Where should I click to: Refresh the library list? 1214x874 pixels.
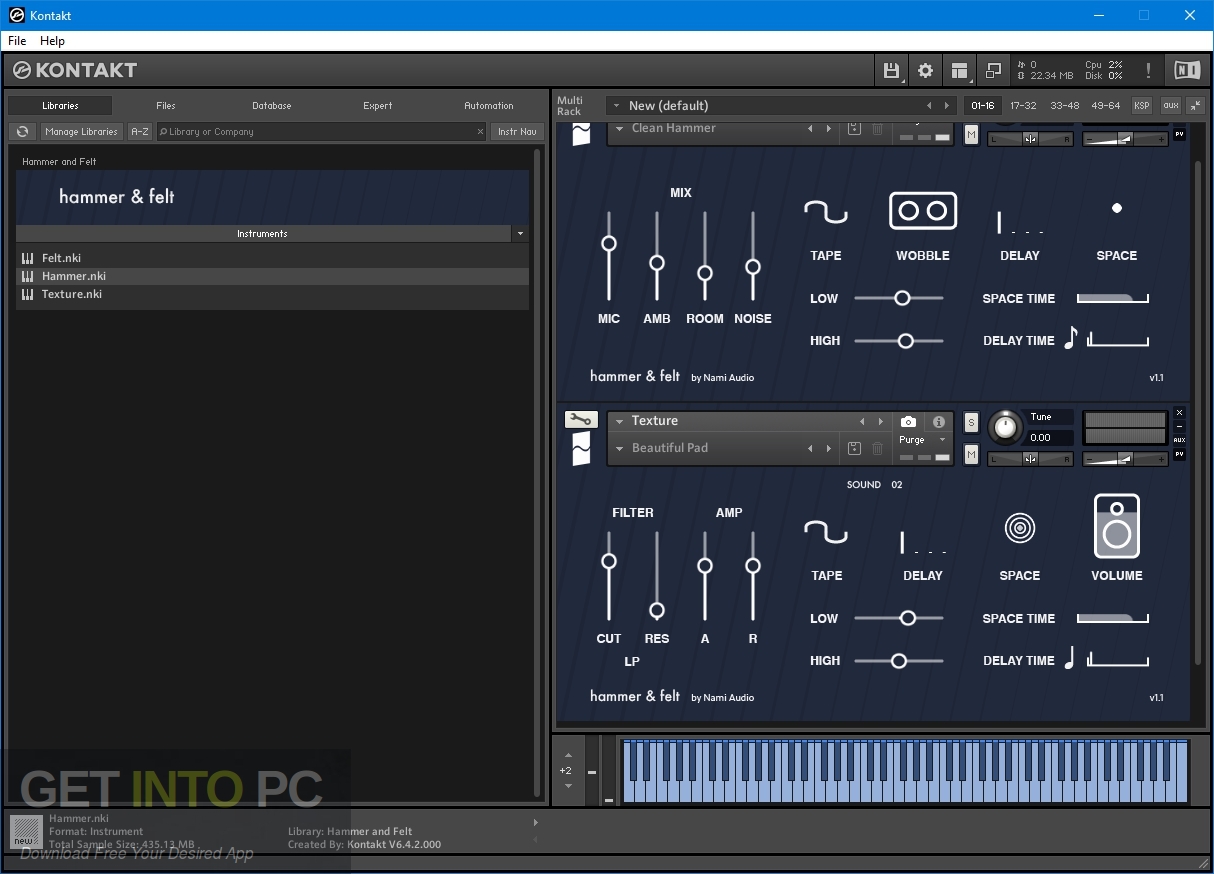(22, 131)
